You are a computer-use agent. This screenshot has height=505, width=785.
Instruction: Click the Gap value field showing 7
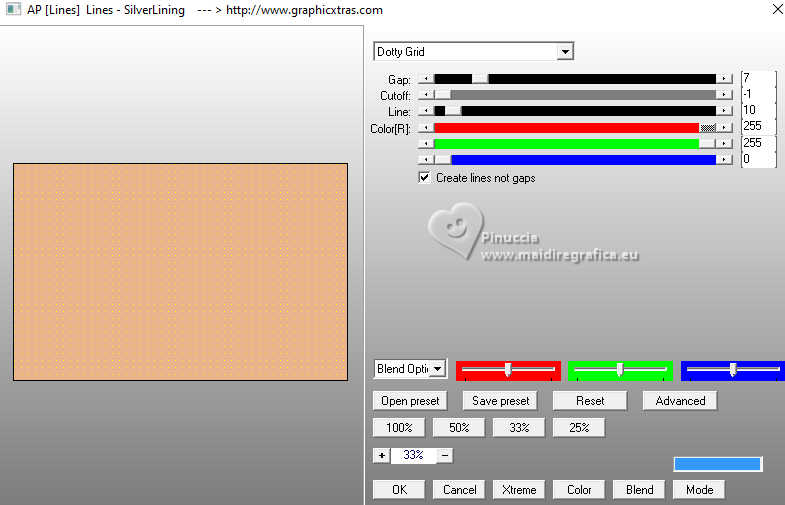coord(758,79)
